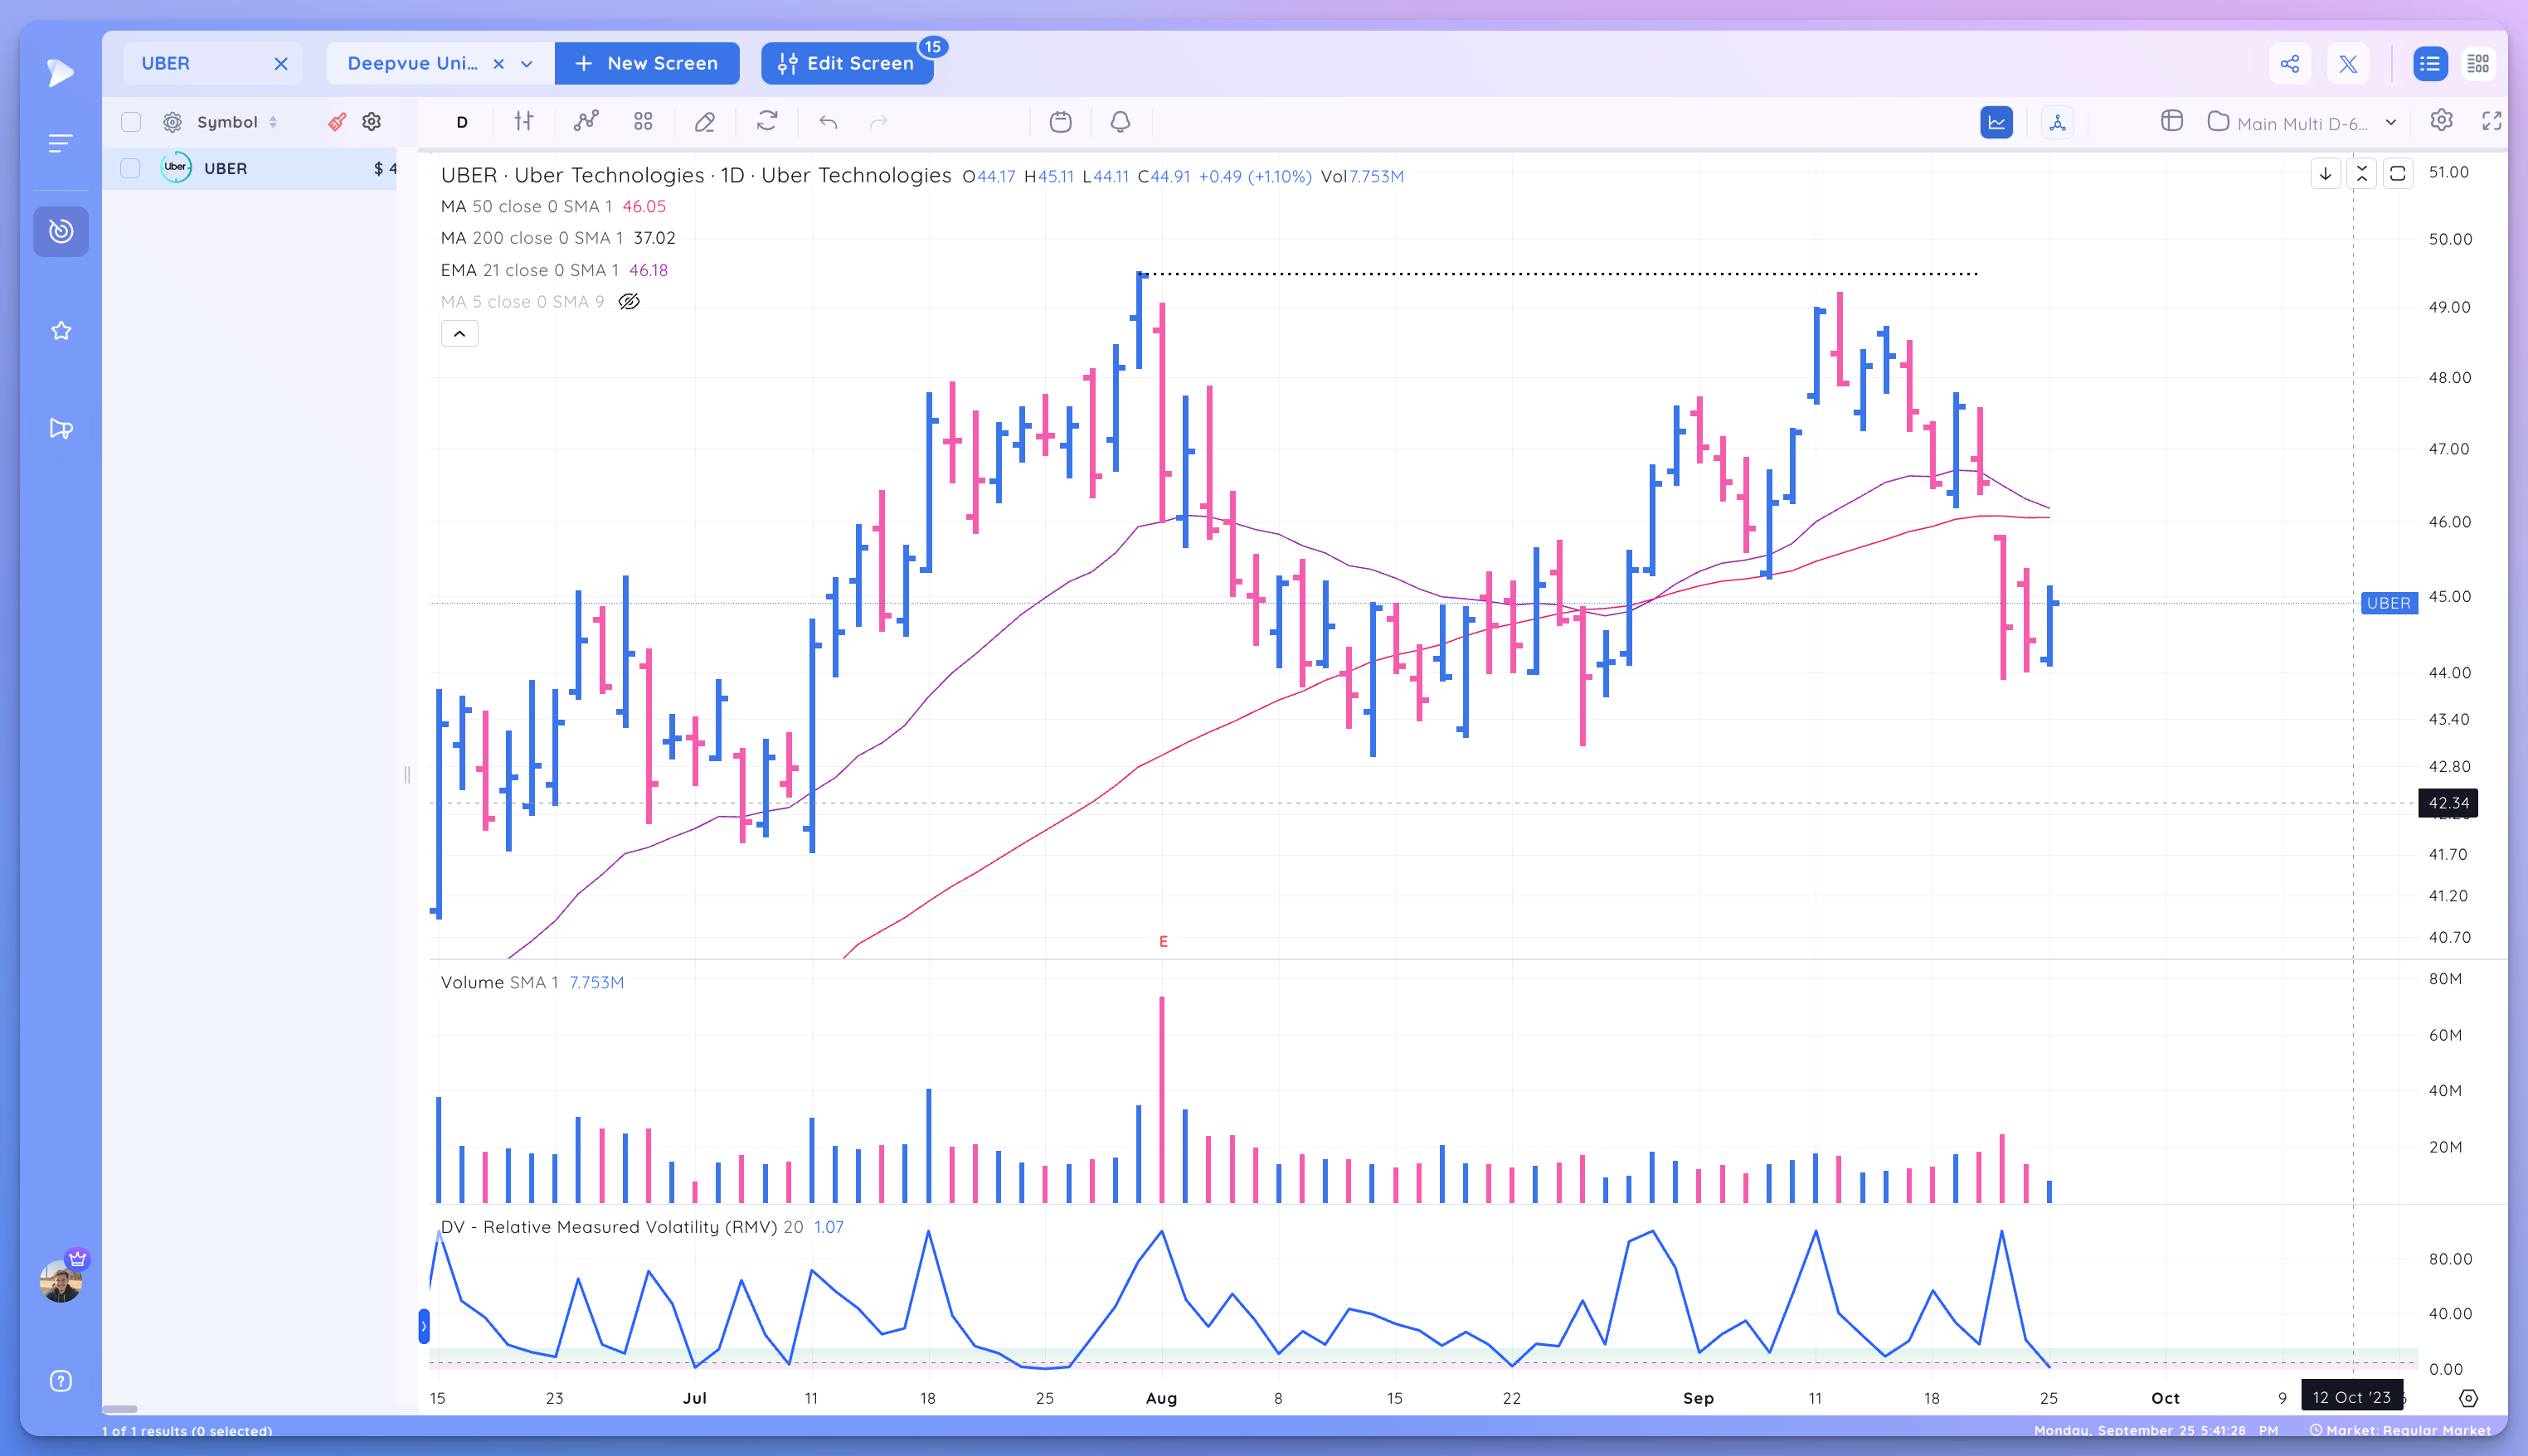Click the refresh sync icon in toolbar
The width and height of the screenshot is (2528, 1456).
tap(767, 121)
